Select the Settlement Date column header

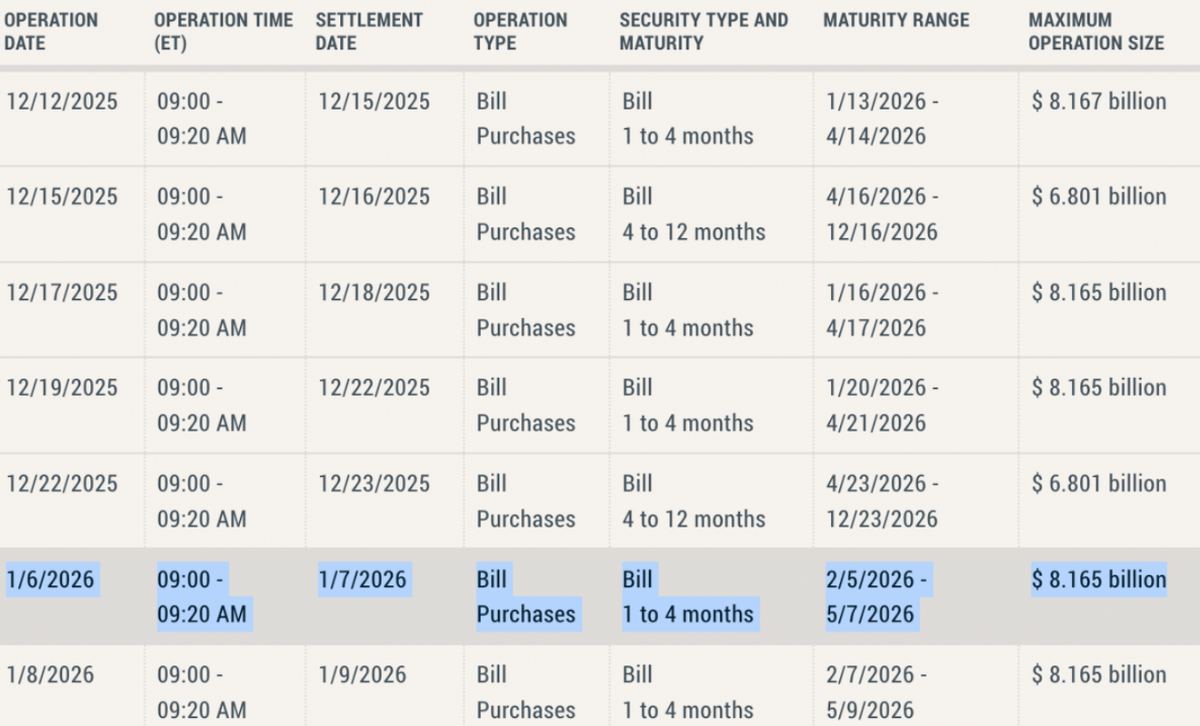click(x=369, y=32)
